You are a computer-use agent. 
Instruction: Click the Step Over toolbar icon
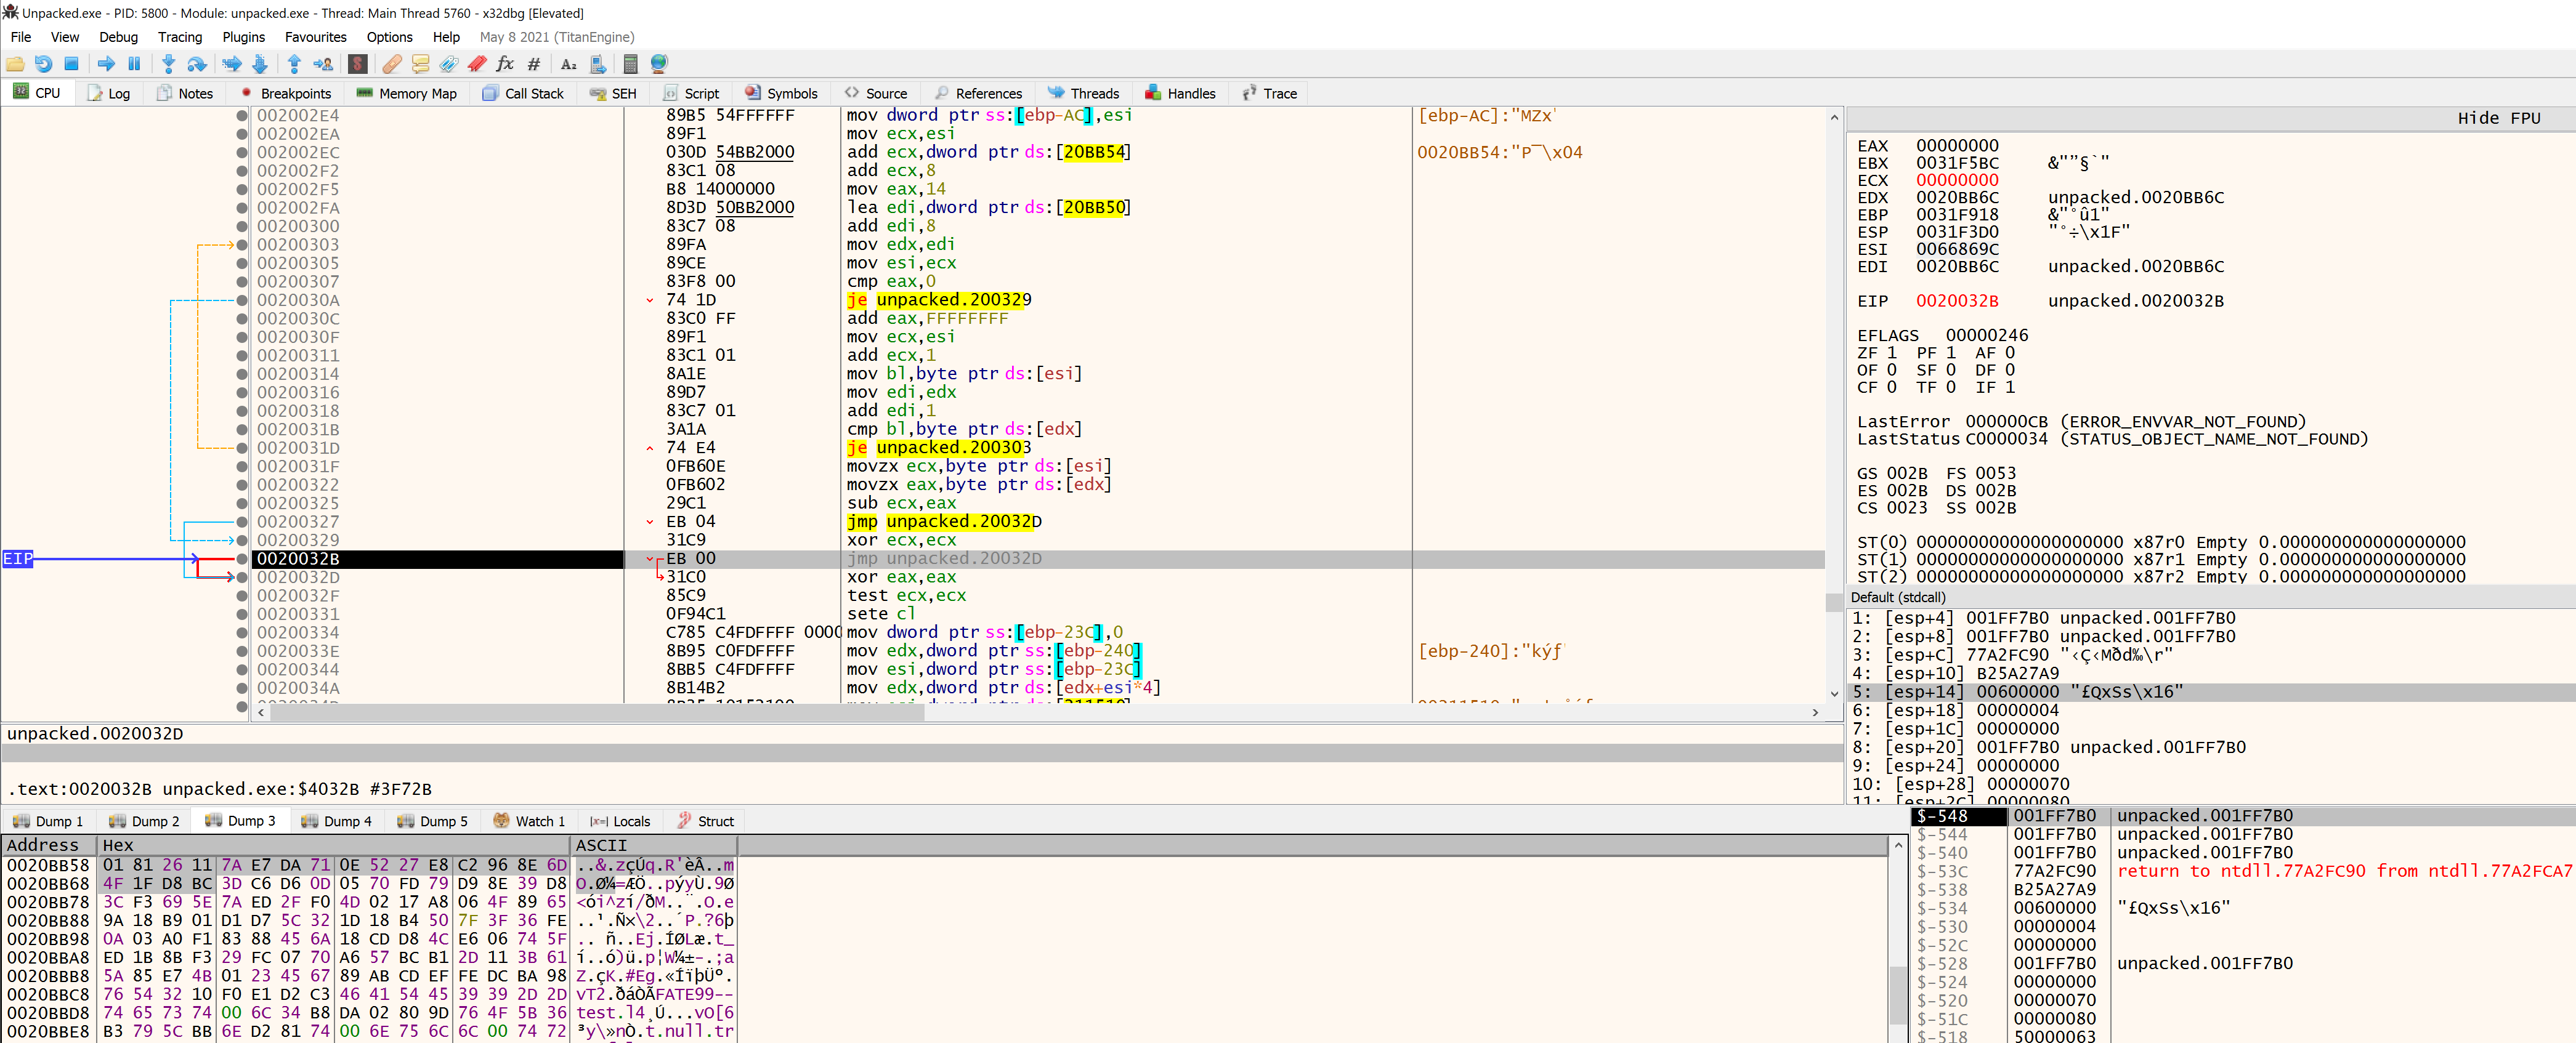(197, 64)
